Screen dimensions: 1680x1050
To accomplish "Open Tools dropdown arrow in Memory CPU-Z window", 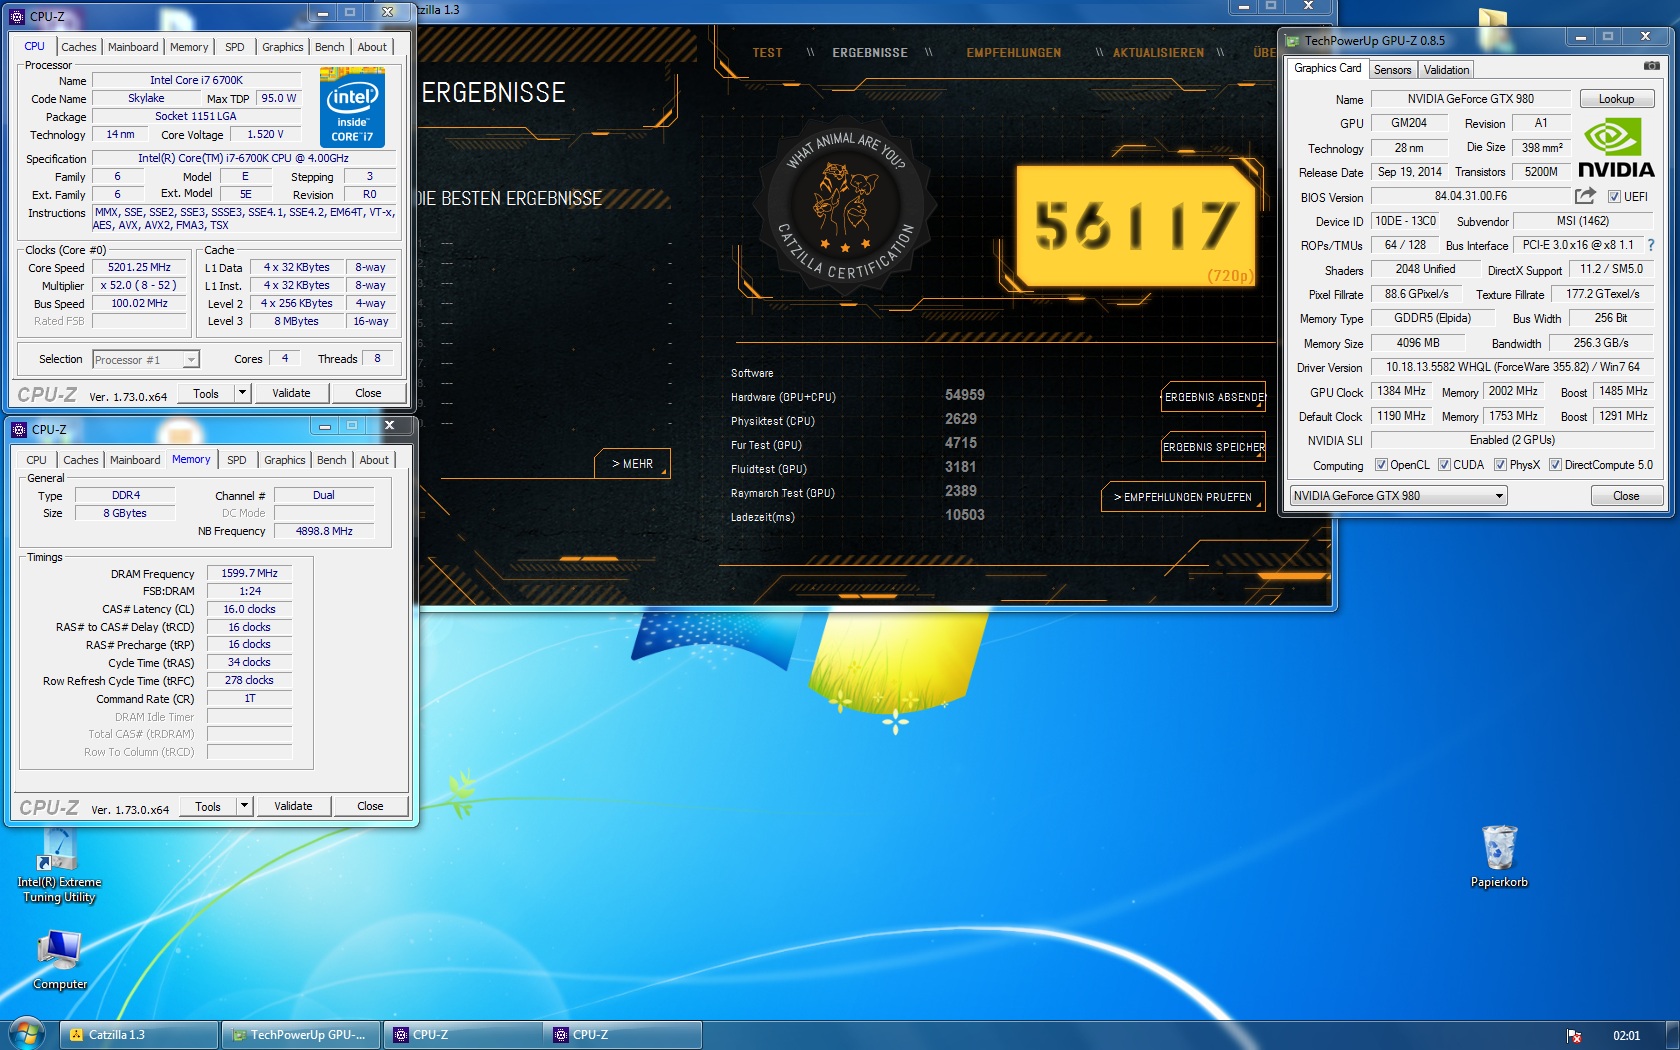I will click(244, 806).
